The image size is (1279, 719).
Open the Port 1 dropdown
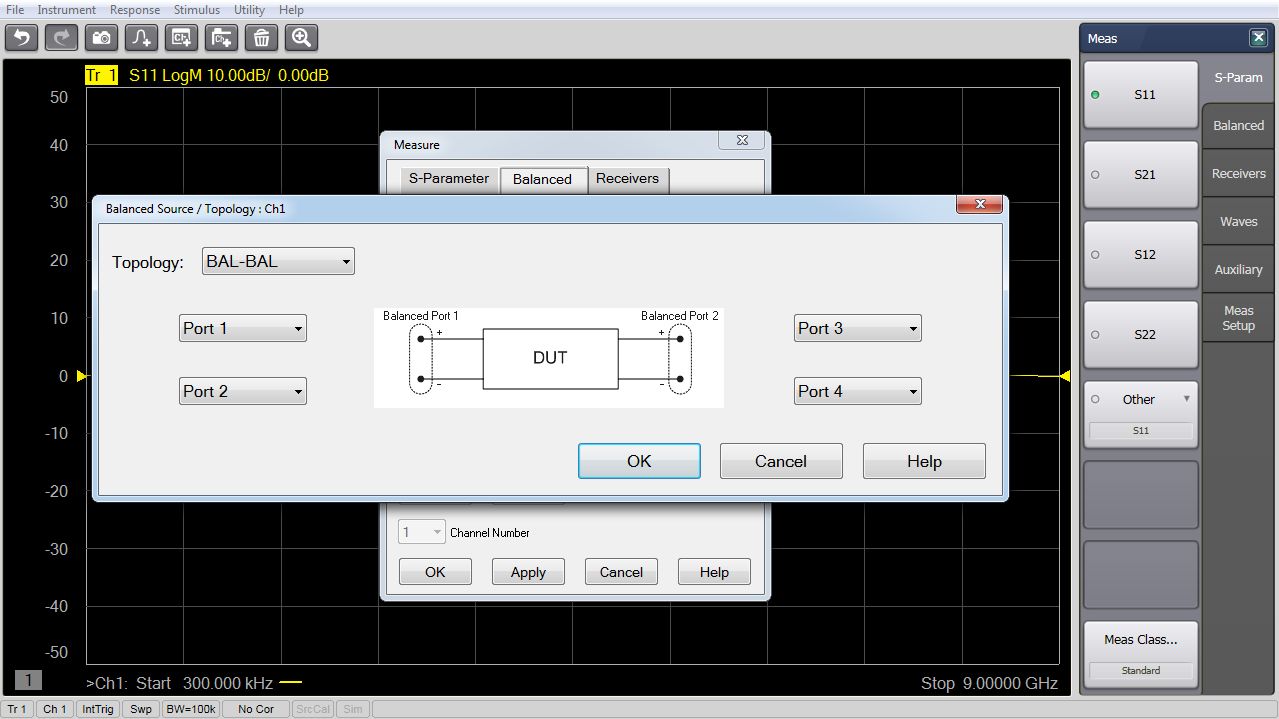pos(243,329)
